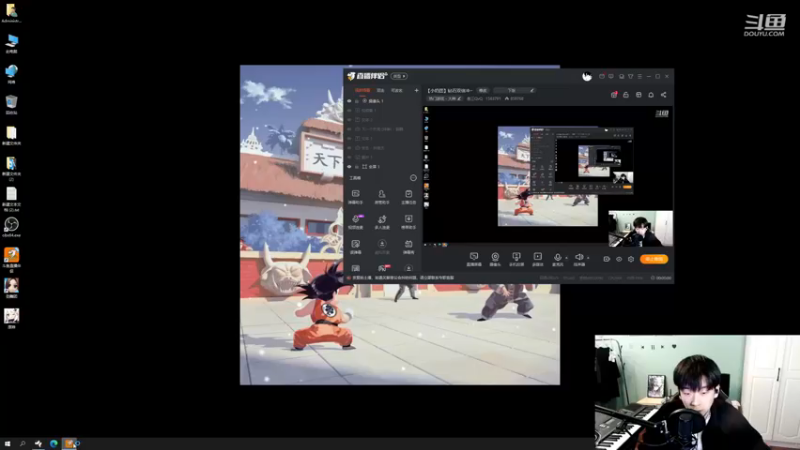Image resolution: width=800 pixels, height=450 pixels.
Task: Open the gift box icon with red dot
Action: 614,95
